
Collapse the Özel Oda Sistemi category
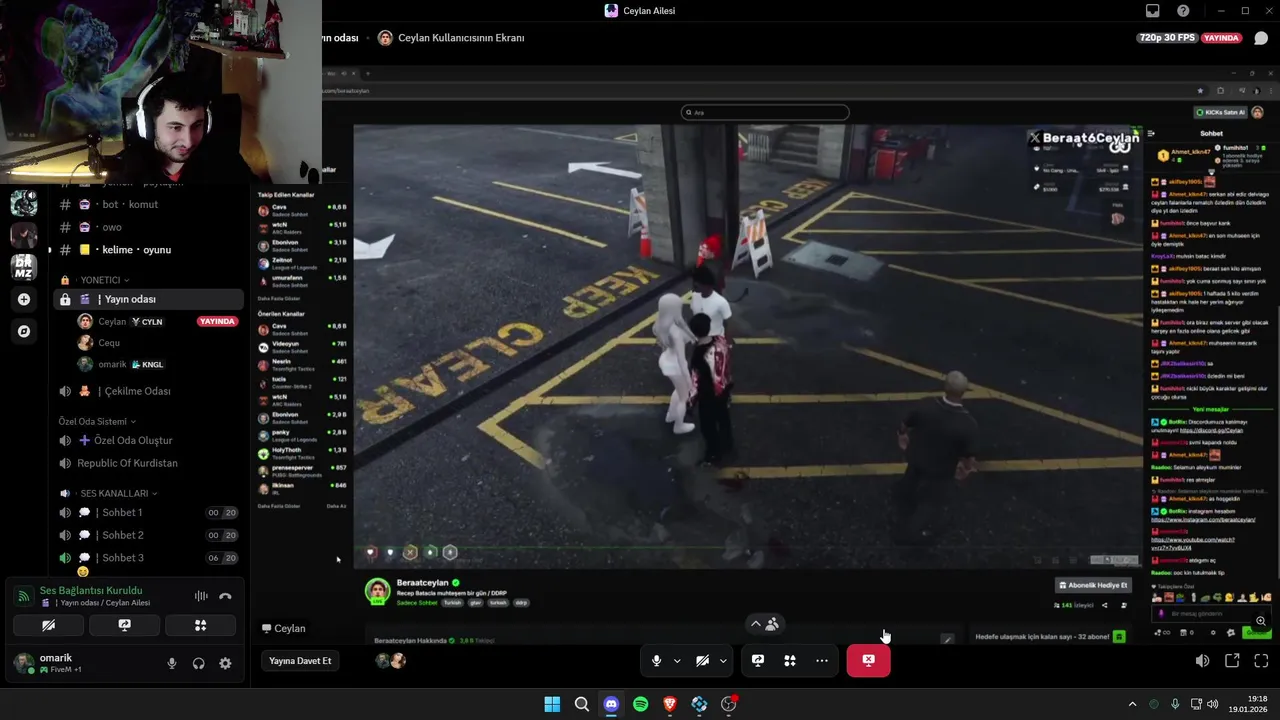point(97,421)
